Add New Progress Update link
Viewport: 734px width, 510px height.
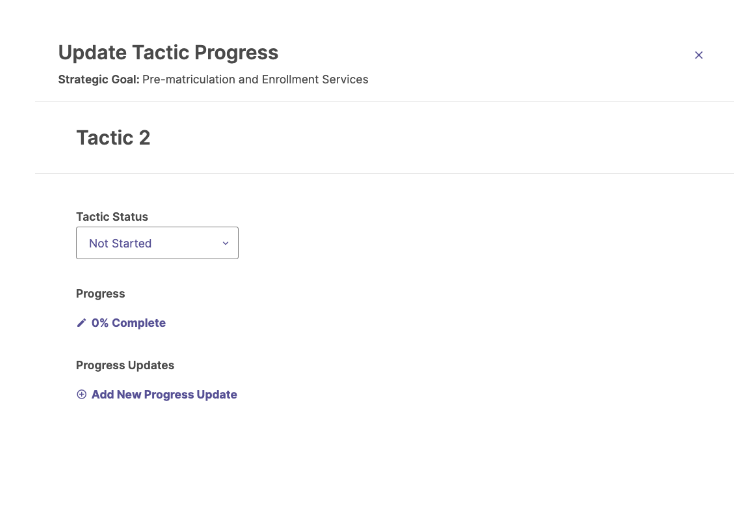157,394
